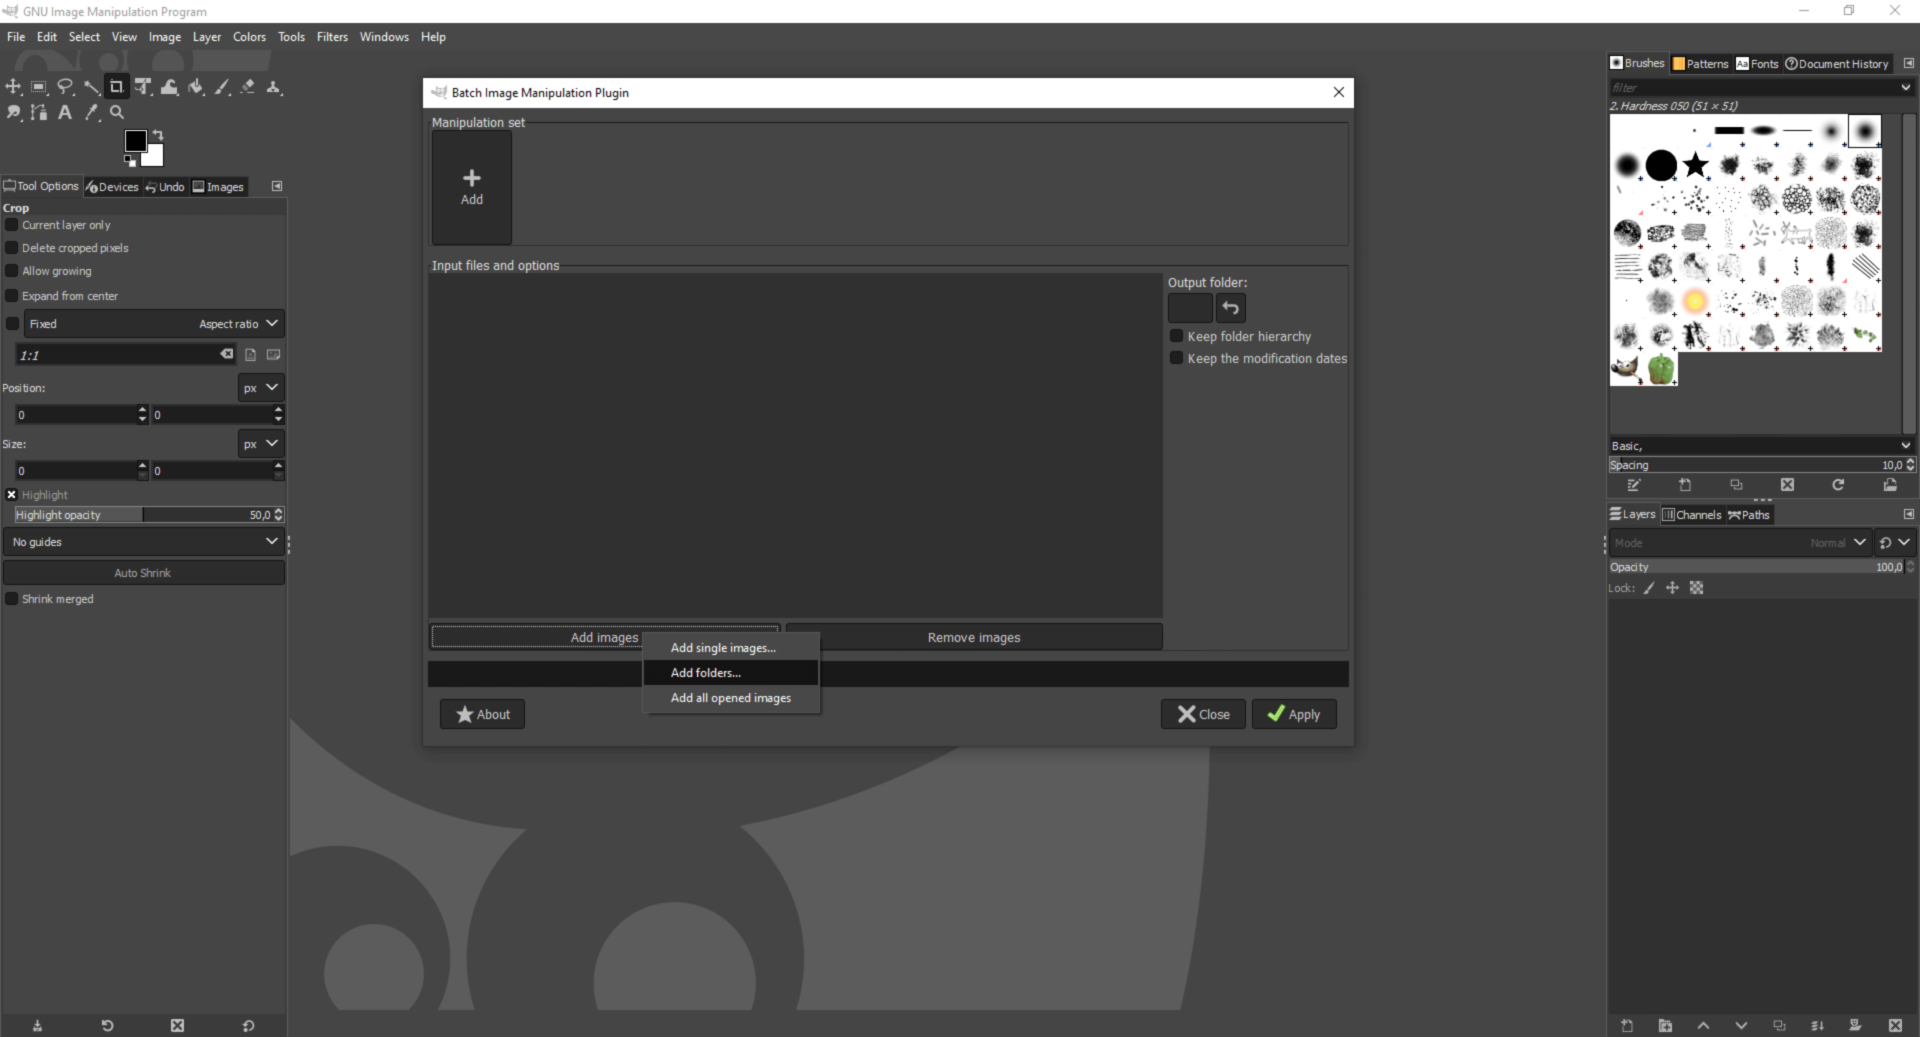
Task: Swap foreground and background colors
Action: [158, 134]
